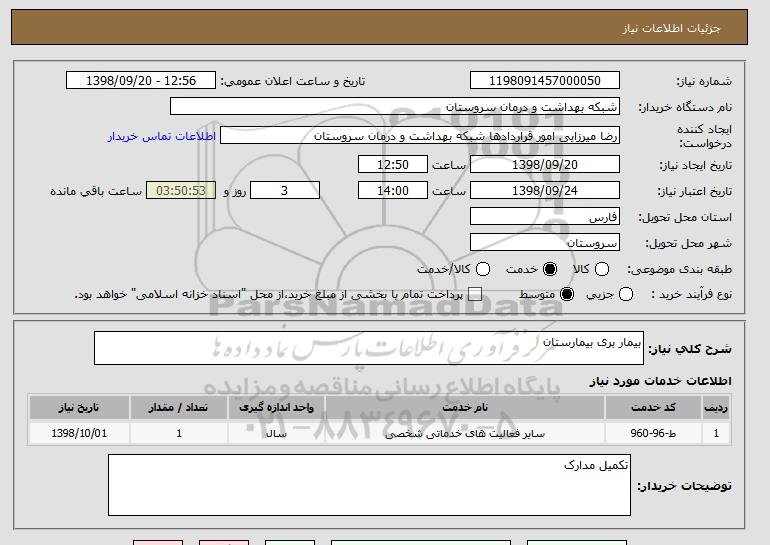Click need date cell 1398/10/01

coord(79,434)
